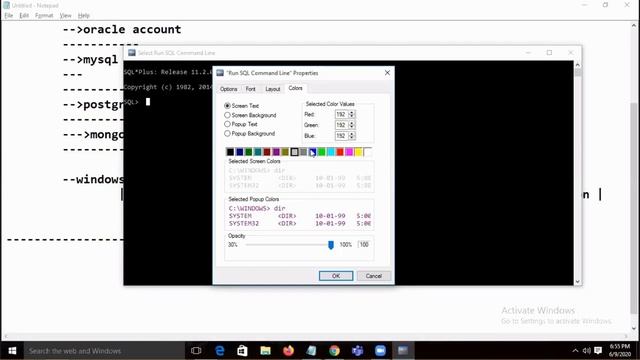Click the Red color value field
This screenshot has width=640, height=360.
click(341, 114)
